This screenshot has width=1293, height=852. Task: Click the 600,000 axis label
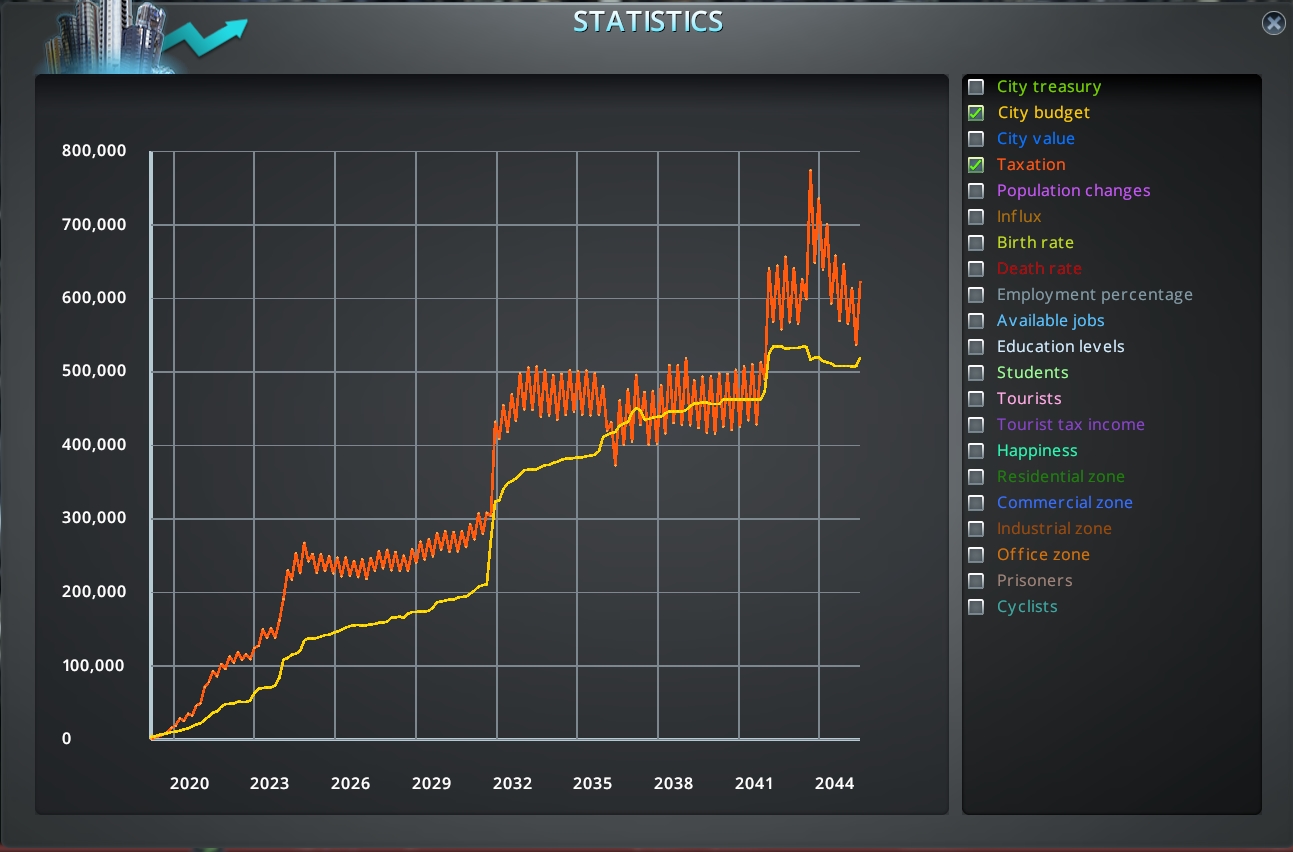click(94, 298)
